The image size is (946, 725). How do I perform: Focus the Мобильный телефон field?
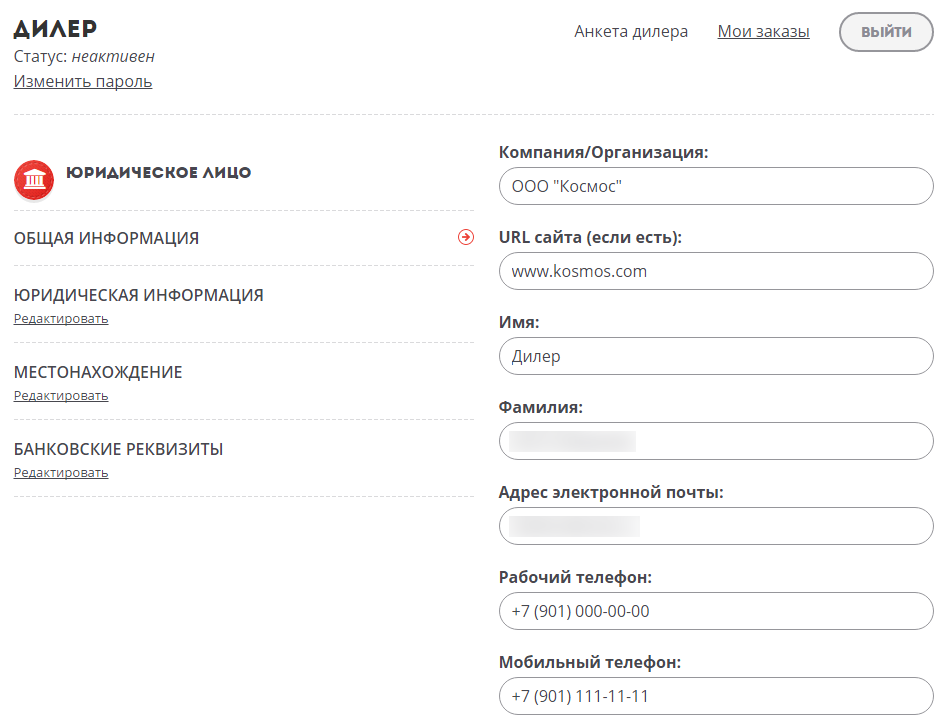coord(716,697)
